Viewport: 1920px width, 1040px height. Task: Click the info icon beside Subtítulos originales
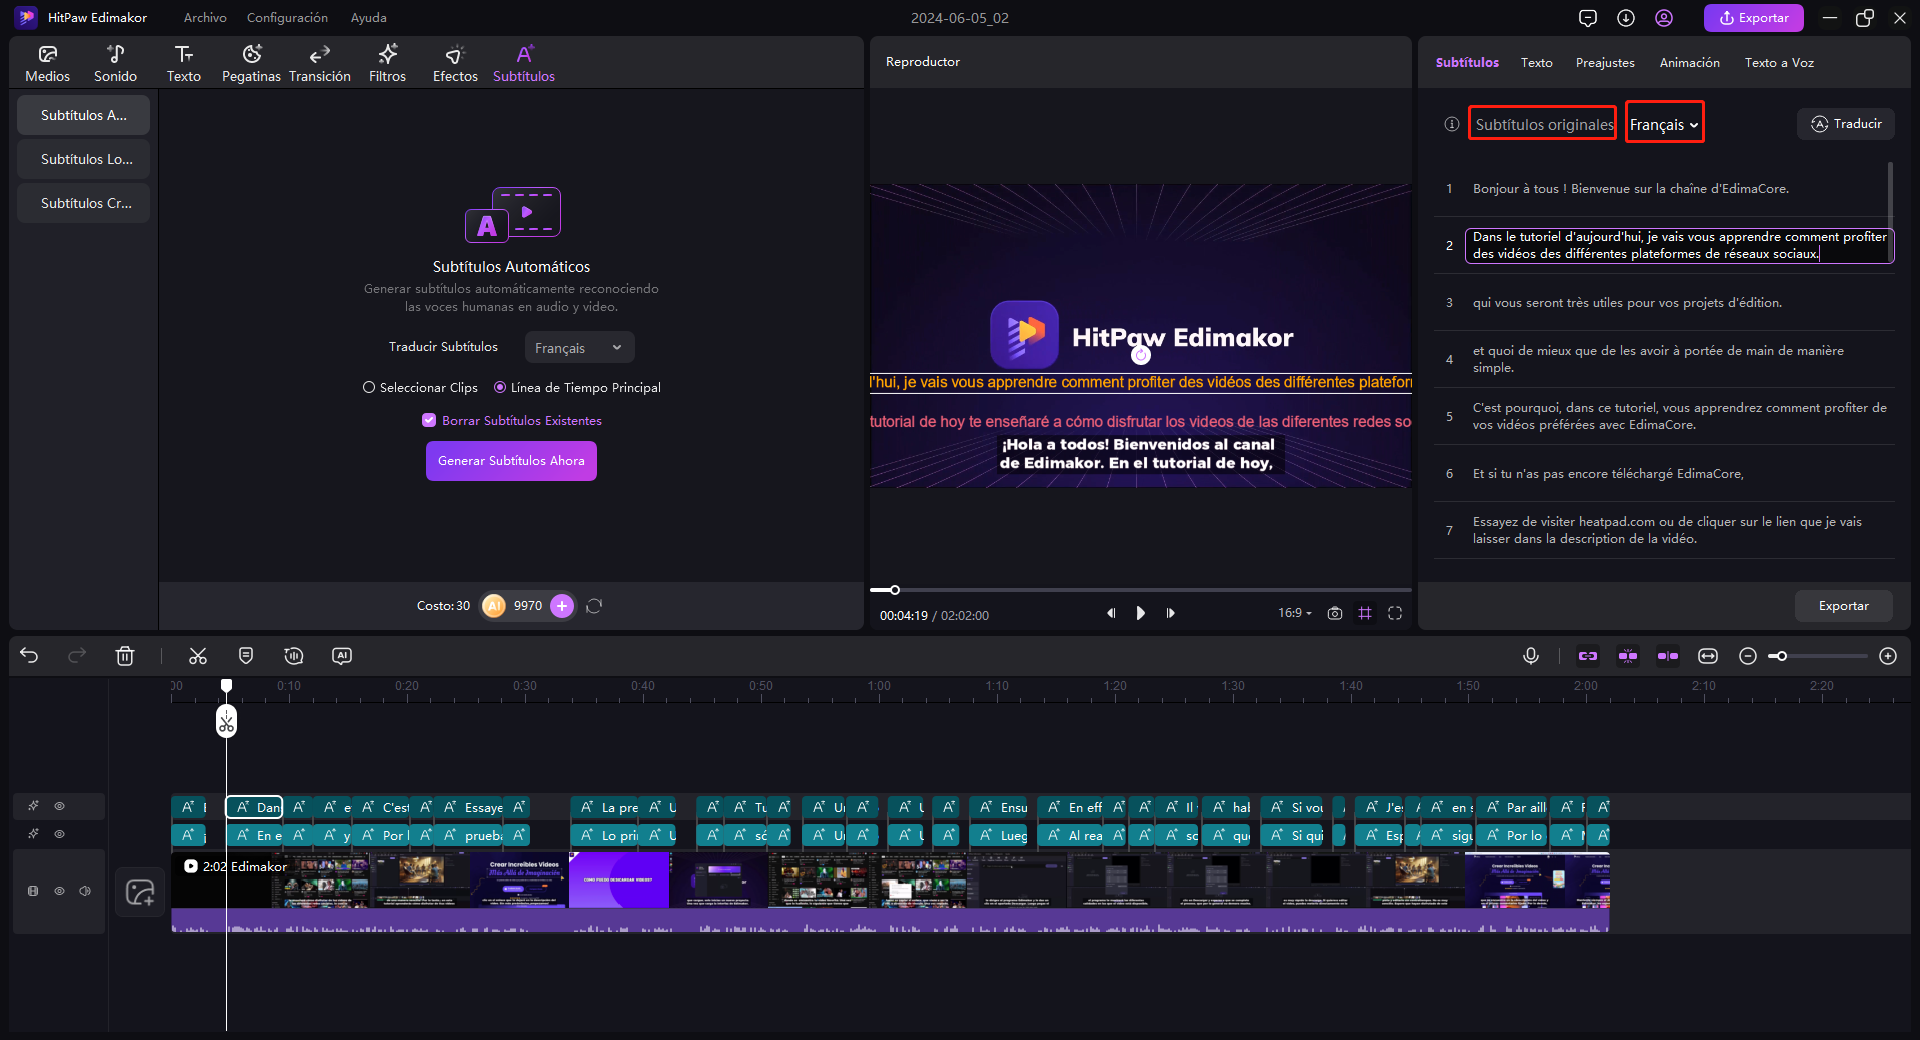[x=1452, y=124]
